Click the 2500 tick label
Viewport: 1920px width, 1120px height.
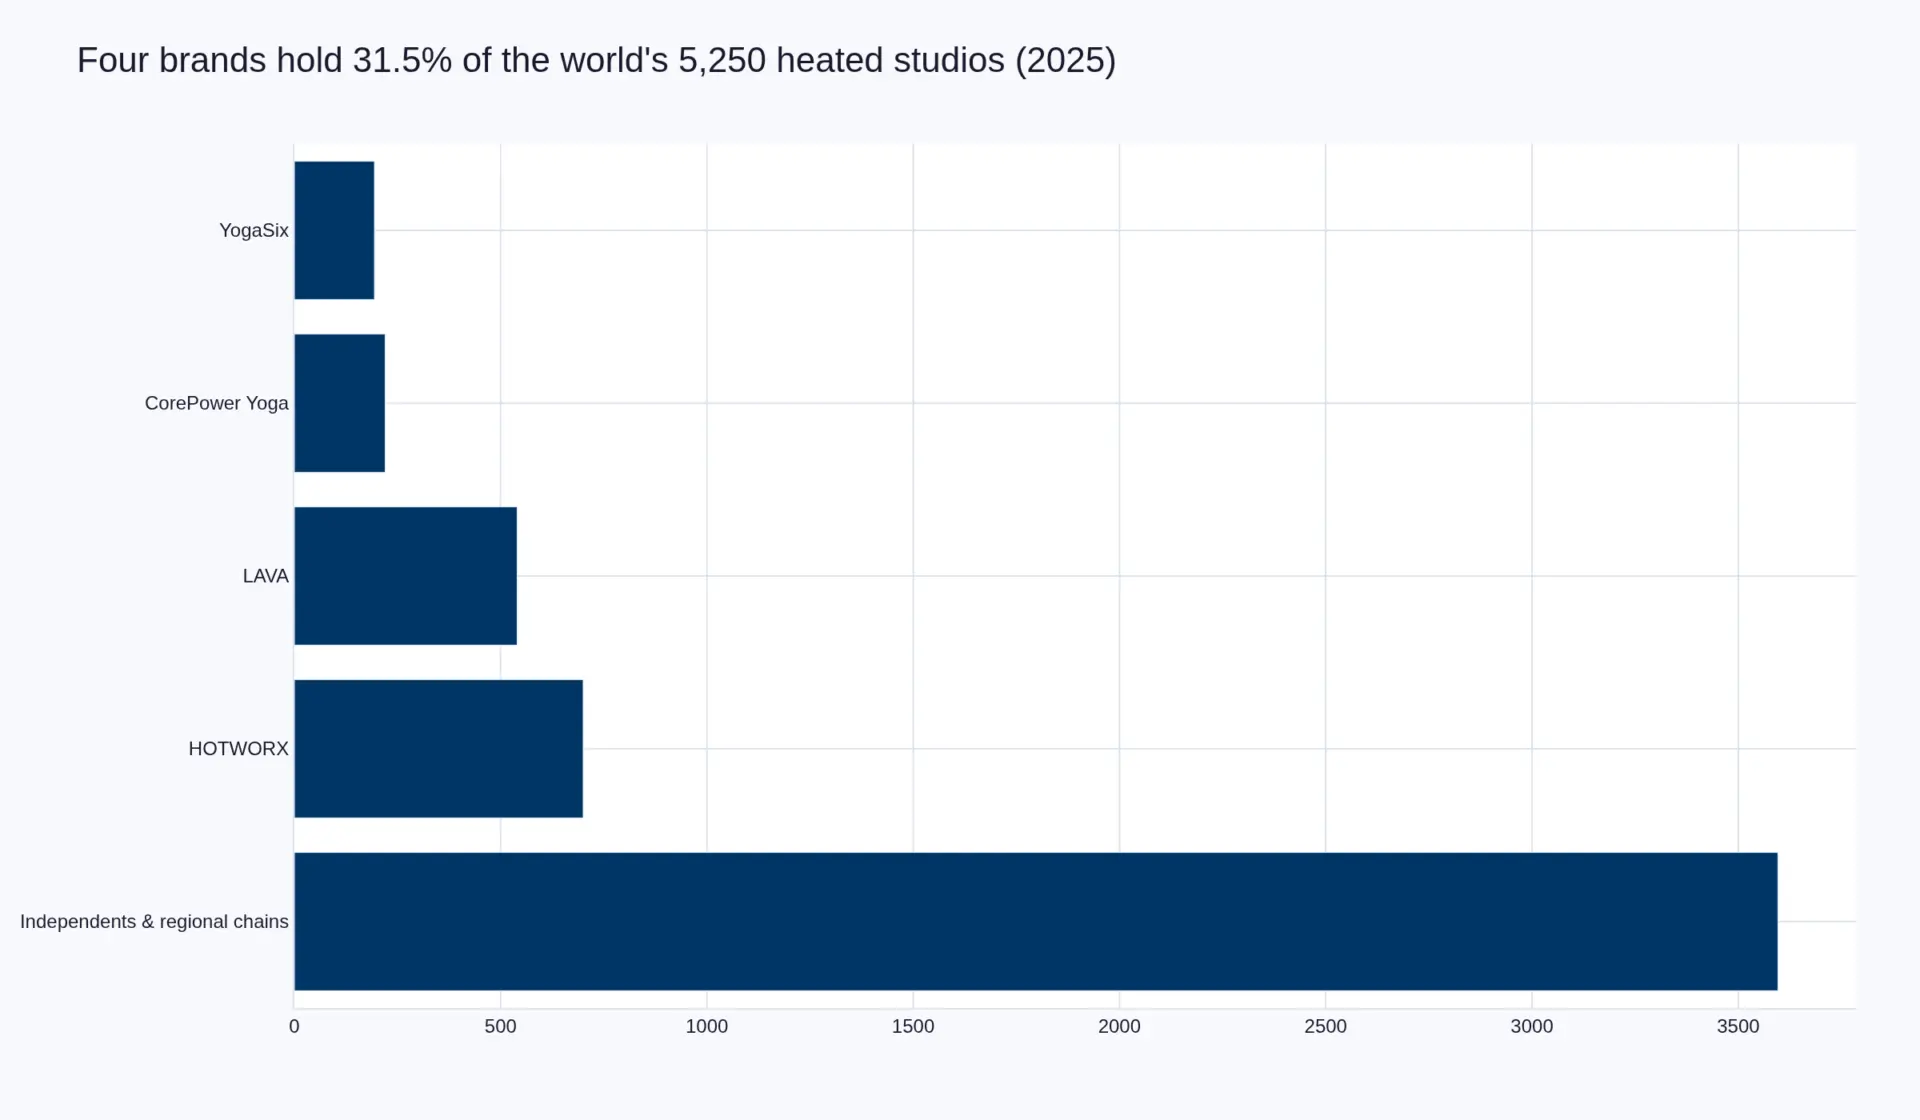1326,1026
